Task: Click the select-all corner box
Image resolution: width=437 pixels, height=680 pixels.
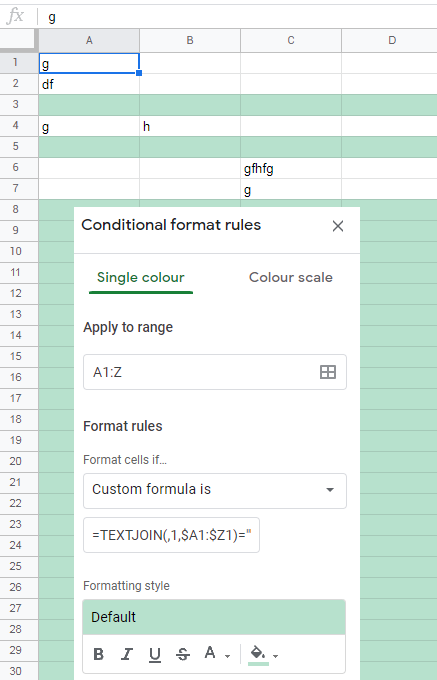Action: [x=19, y=40]
